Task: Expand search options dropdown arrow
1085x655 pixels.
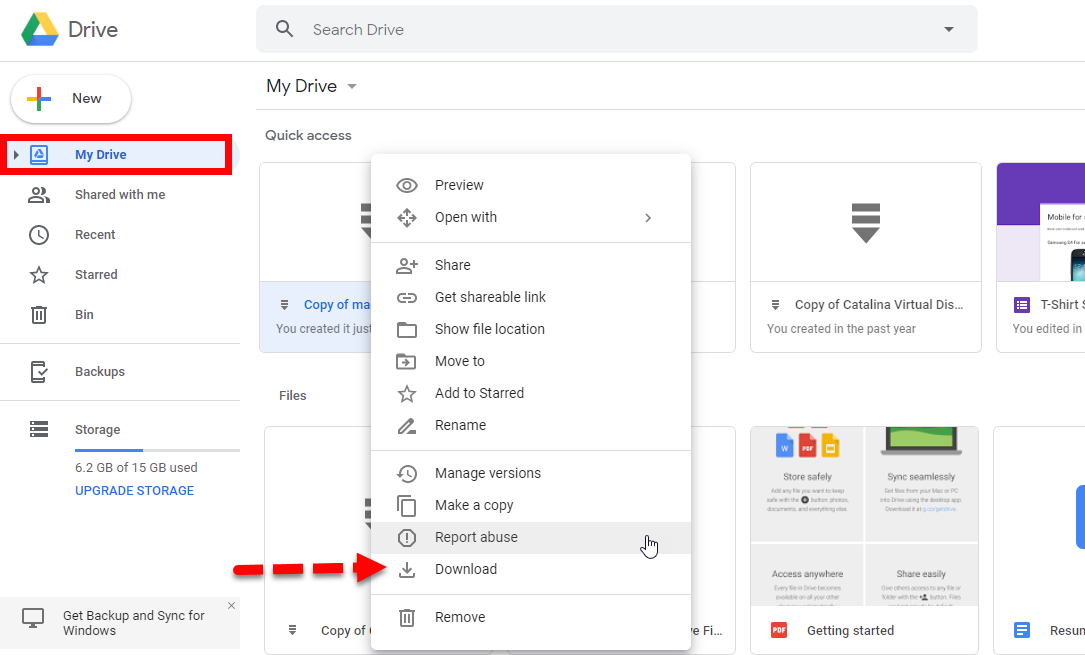Action: click(948, 30)
